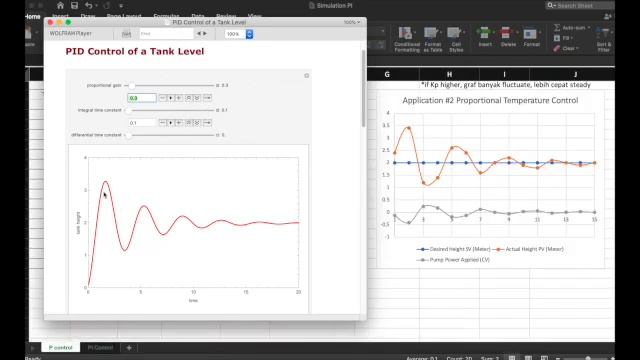Click legend entry 'Actual Height PV (Meter)'

(529, 249)
